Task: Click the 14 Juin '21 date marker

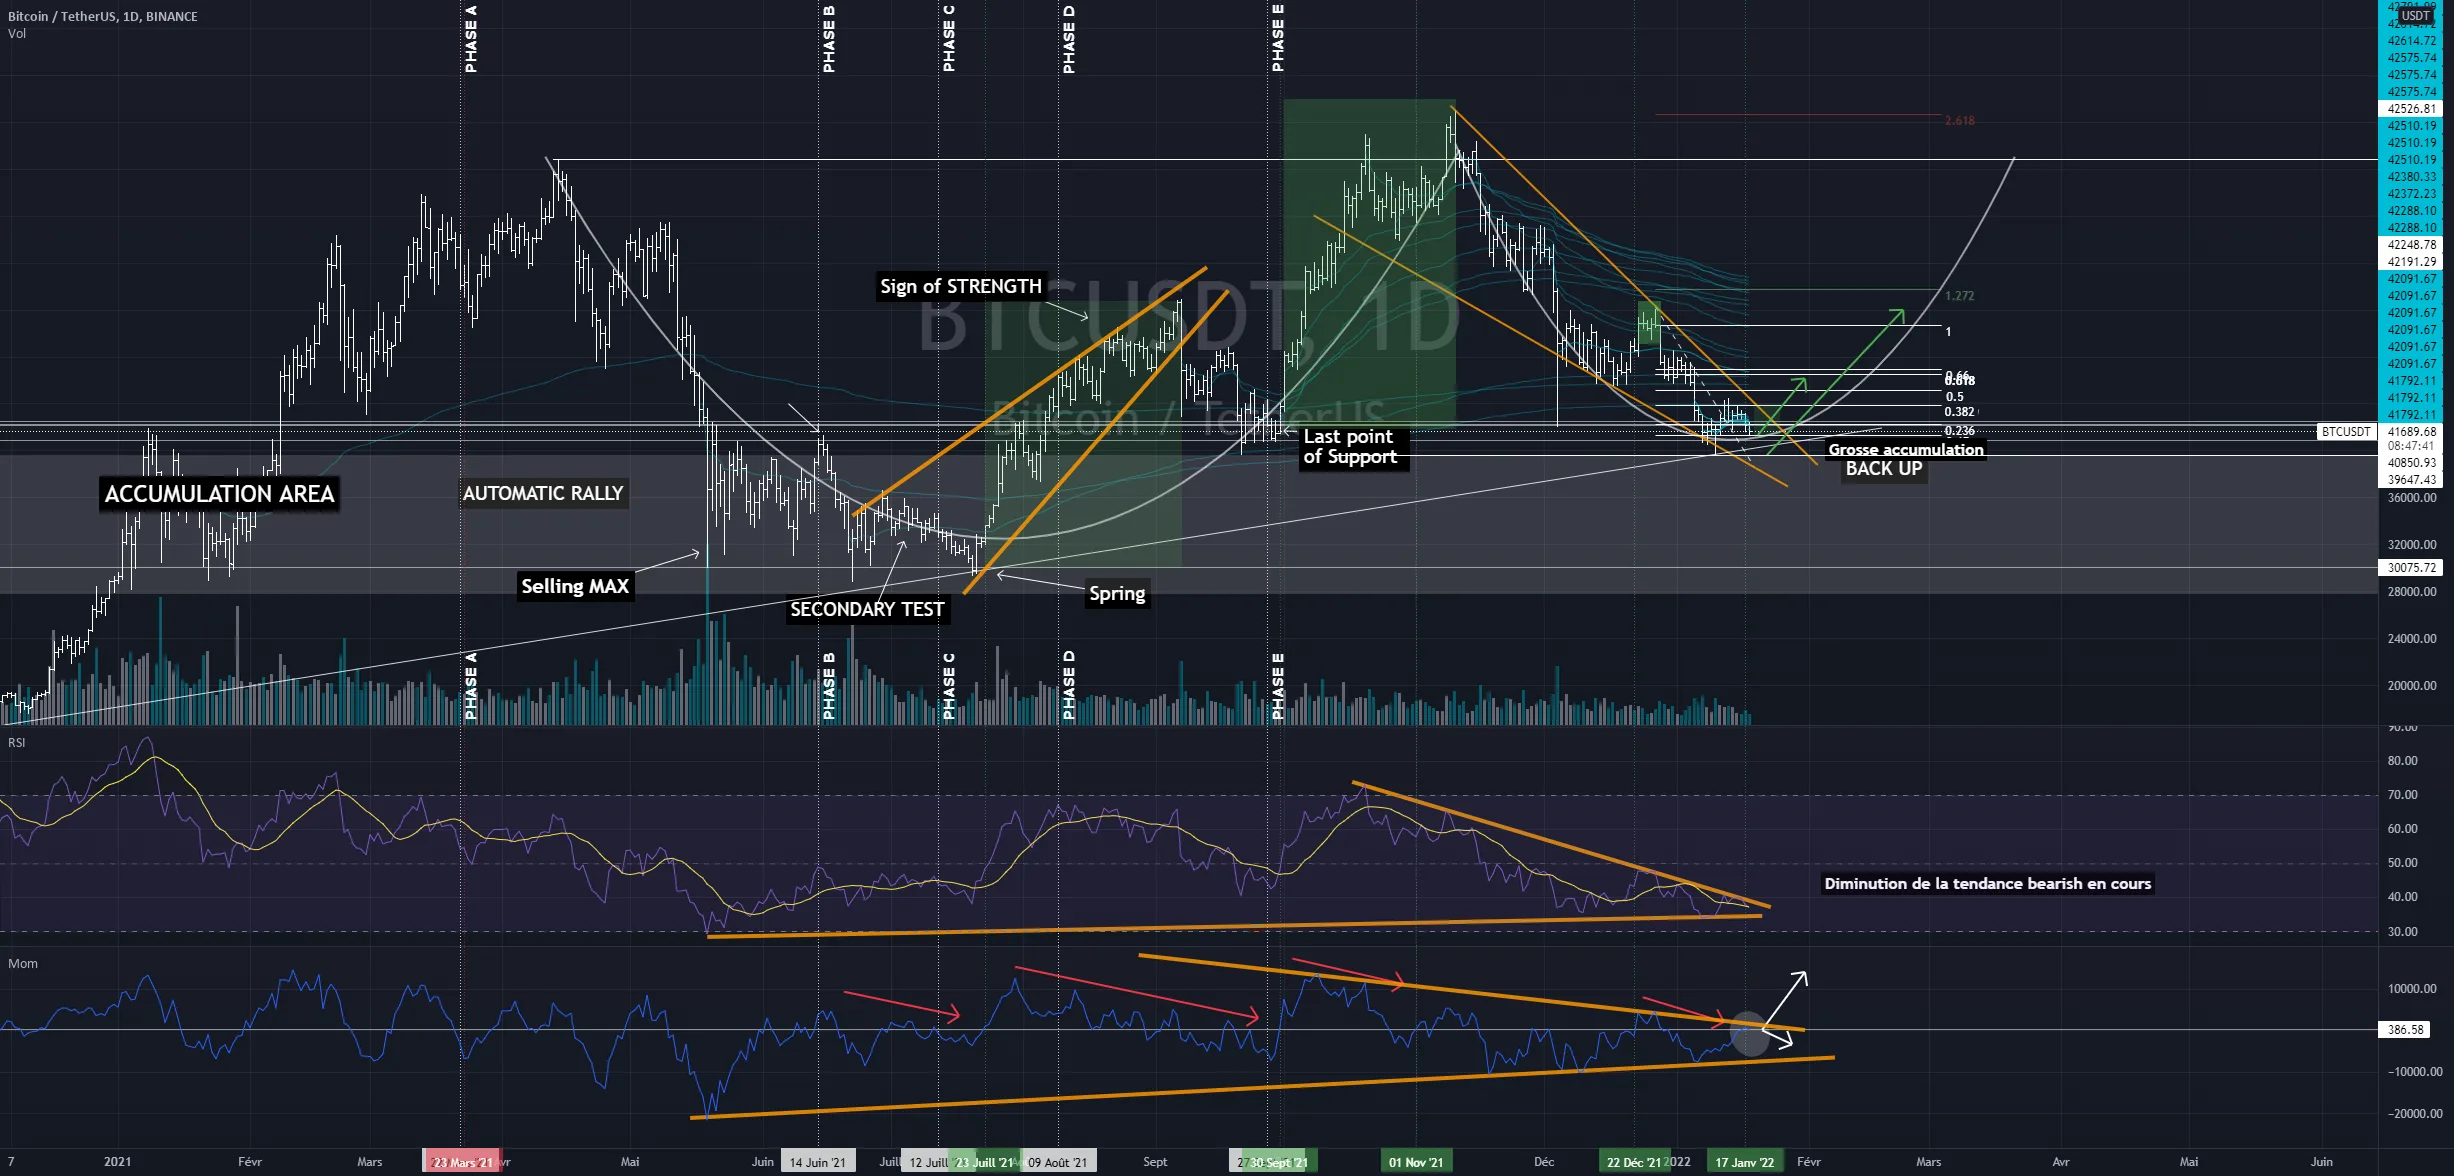Action: point(817,1162)
